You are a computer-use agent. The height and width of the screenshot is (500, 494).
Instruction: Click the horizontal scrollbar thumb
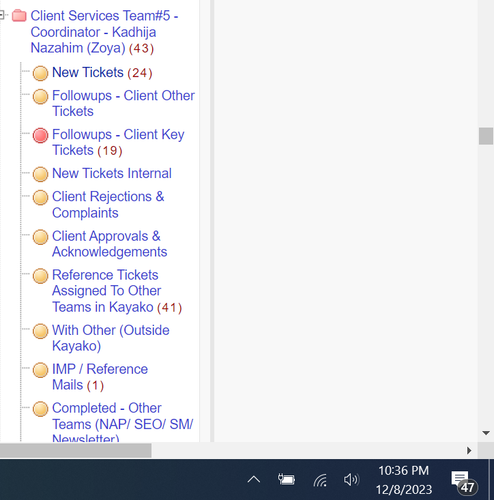(76, 451)
